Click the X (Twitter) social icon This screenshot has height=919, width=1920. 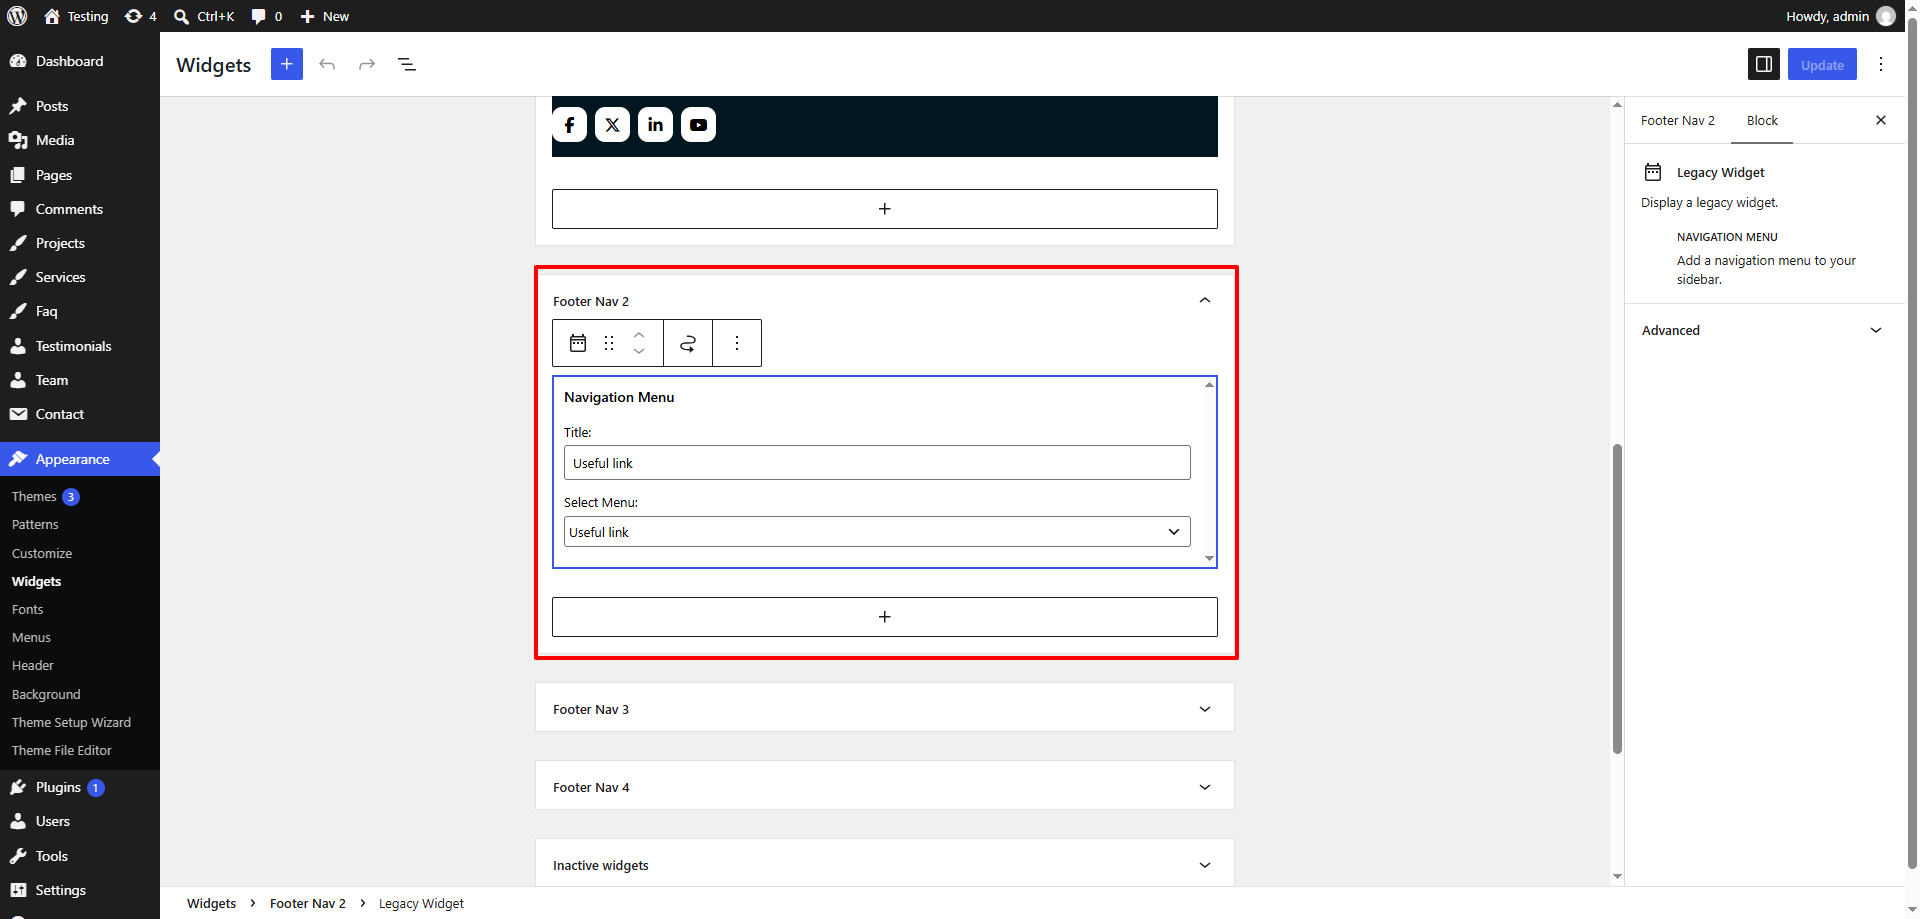(612, 125)
